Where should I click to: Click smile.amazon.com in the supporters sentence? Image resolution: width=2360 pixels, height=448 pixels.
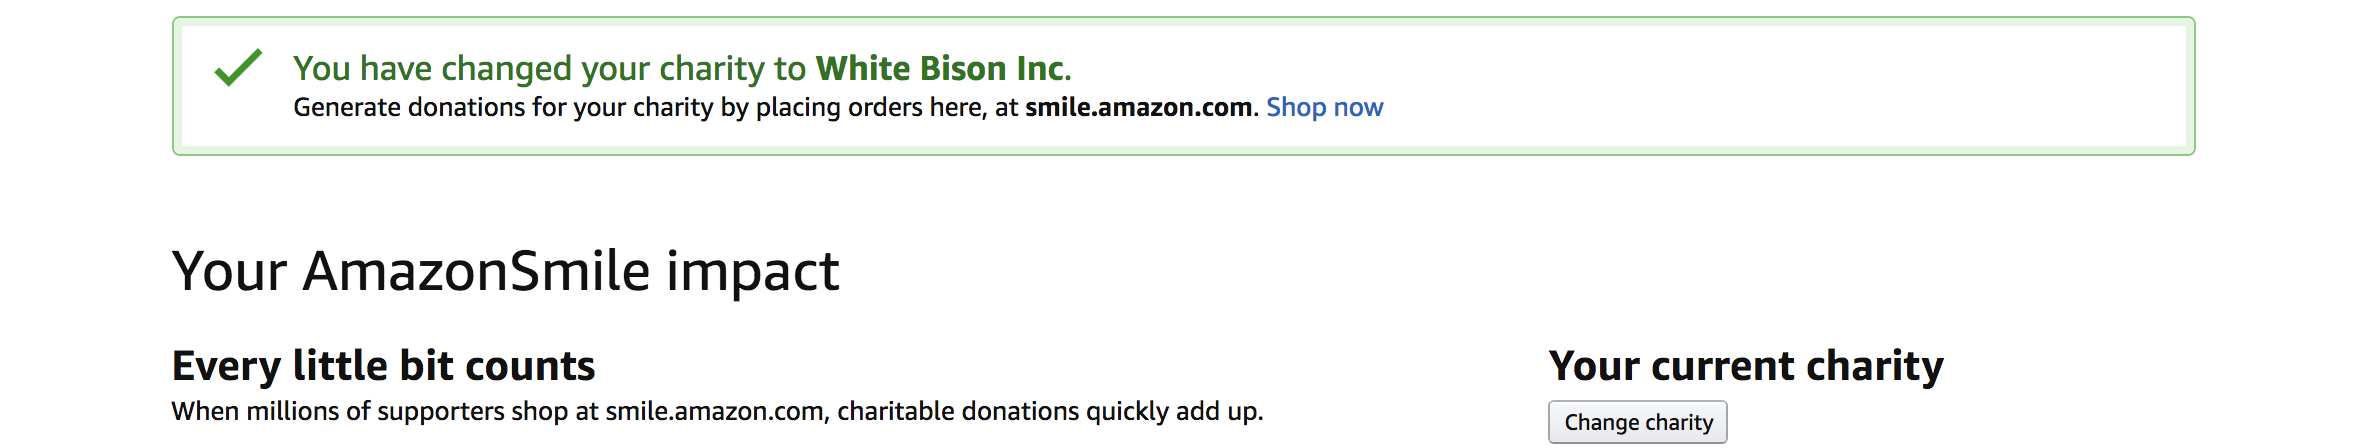pyautogui.click(x=716, y=411)
